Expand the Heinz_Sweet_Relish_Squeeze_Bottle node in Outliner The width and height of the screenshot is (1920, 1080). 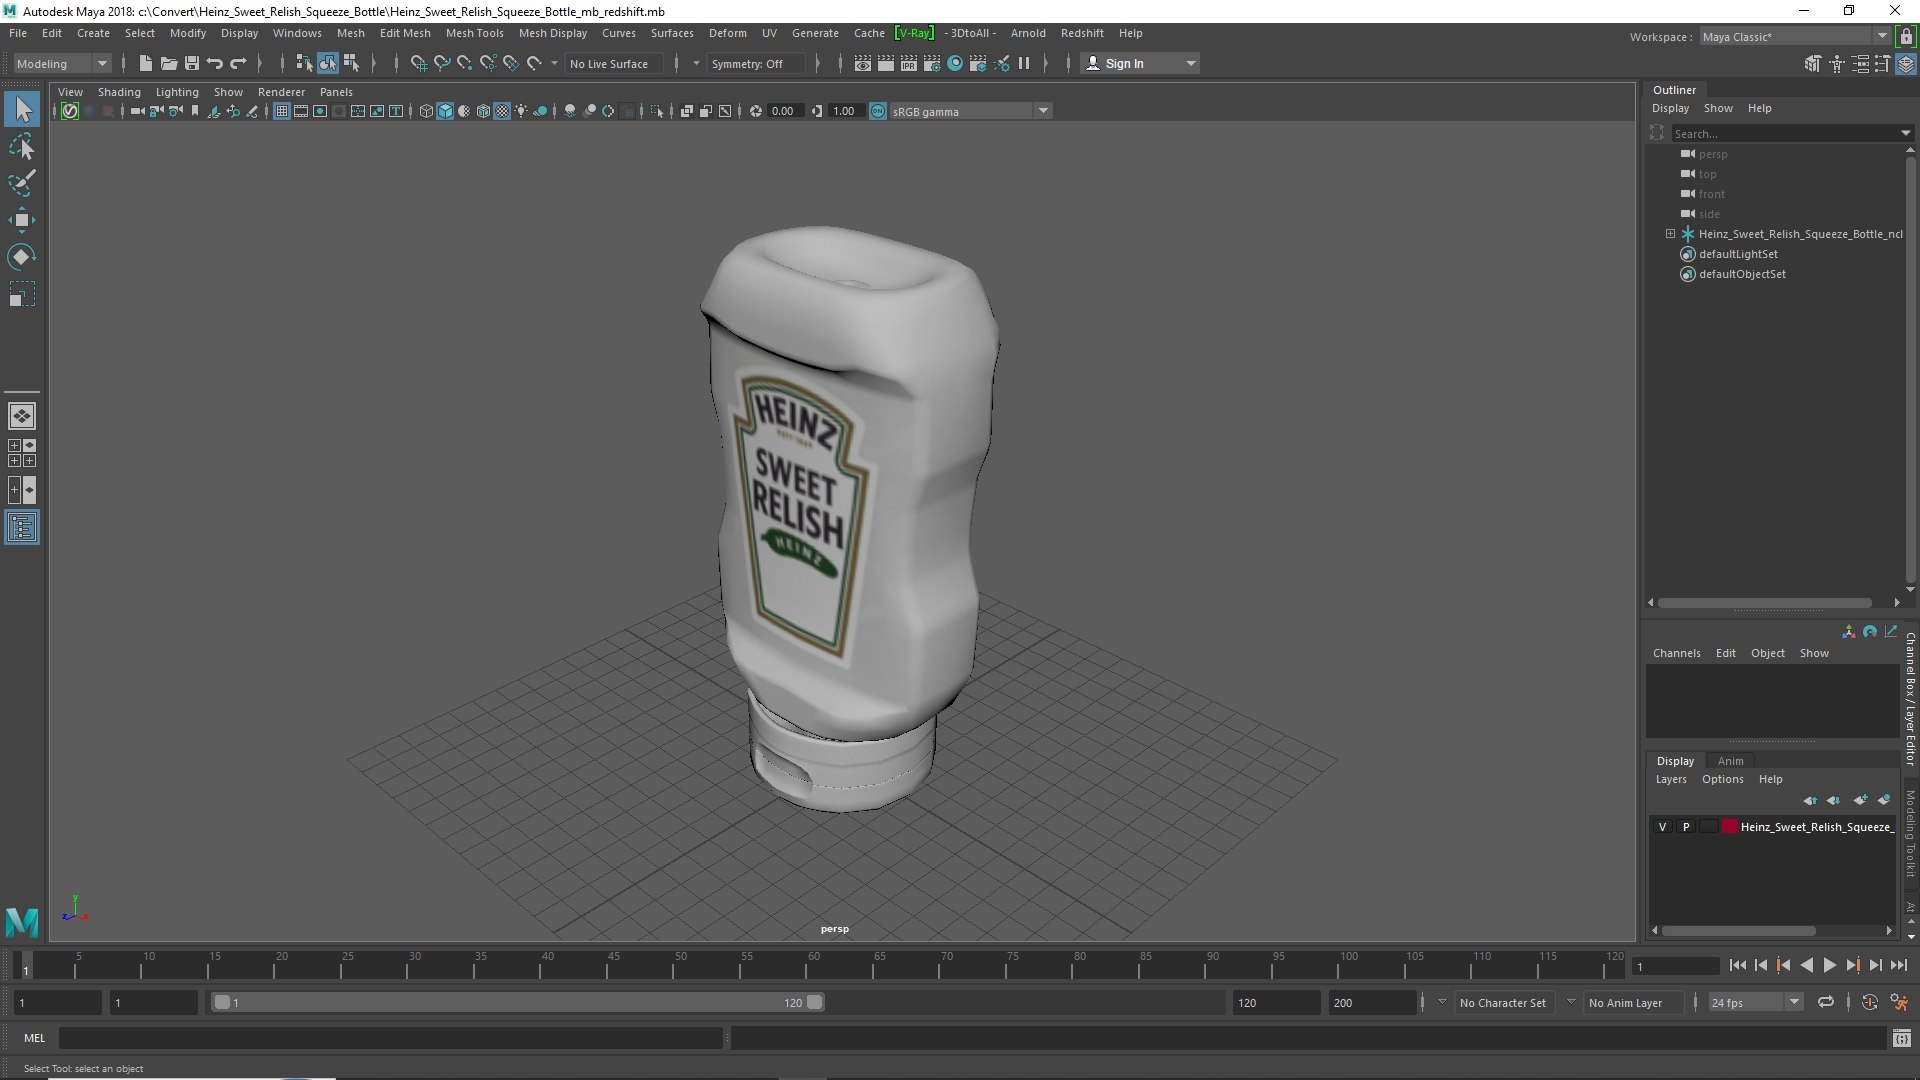[1670, 234]
